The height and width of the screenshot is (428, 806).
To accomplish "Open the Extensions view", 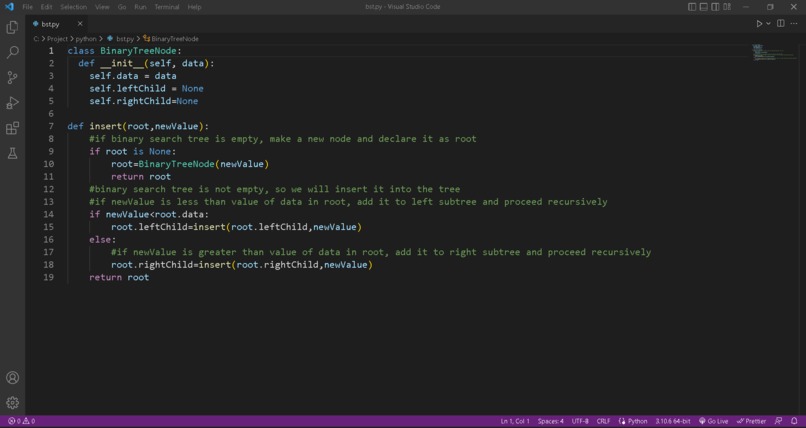I will pyautogui.click(x=12, y=128).
